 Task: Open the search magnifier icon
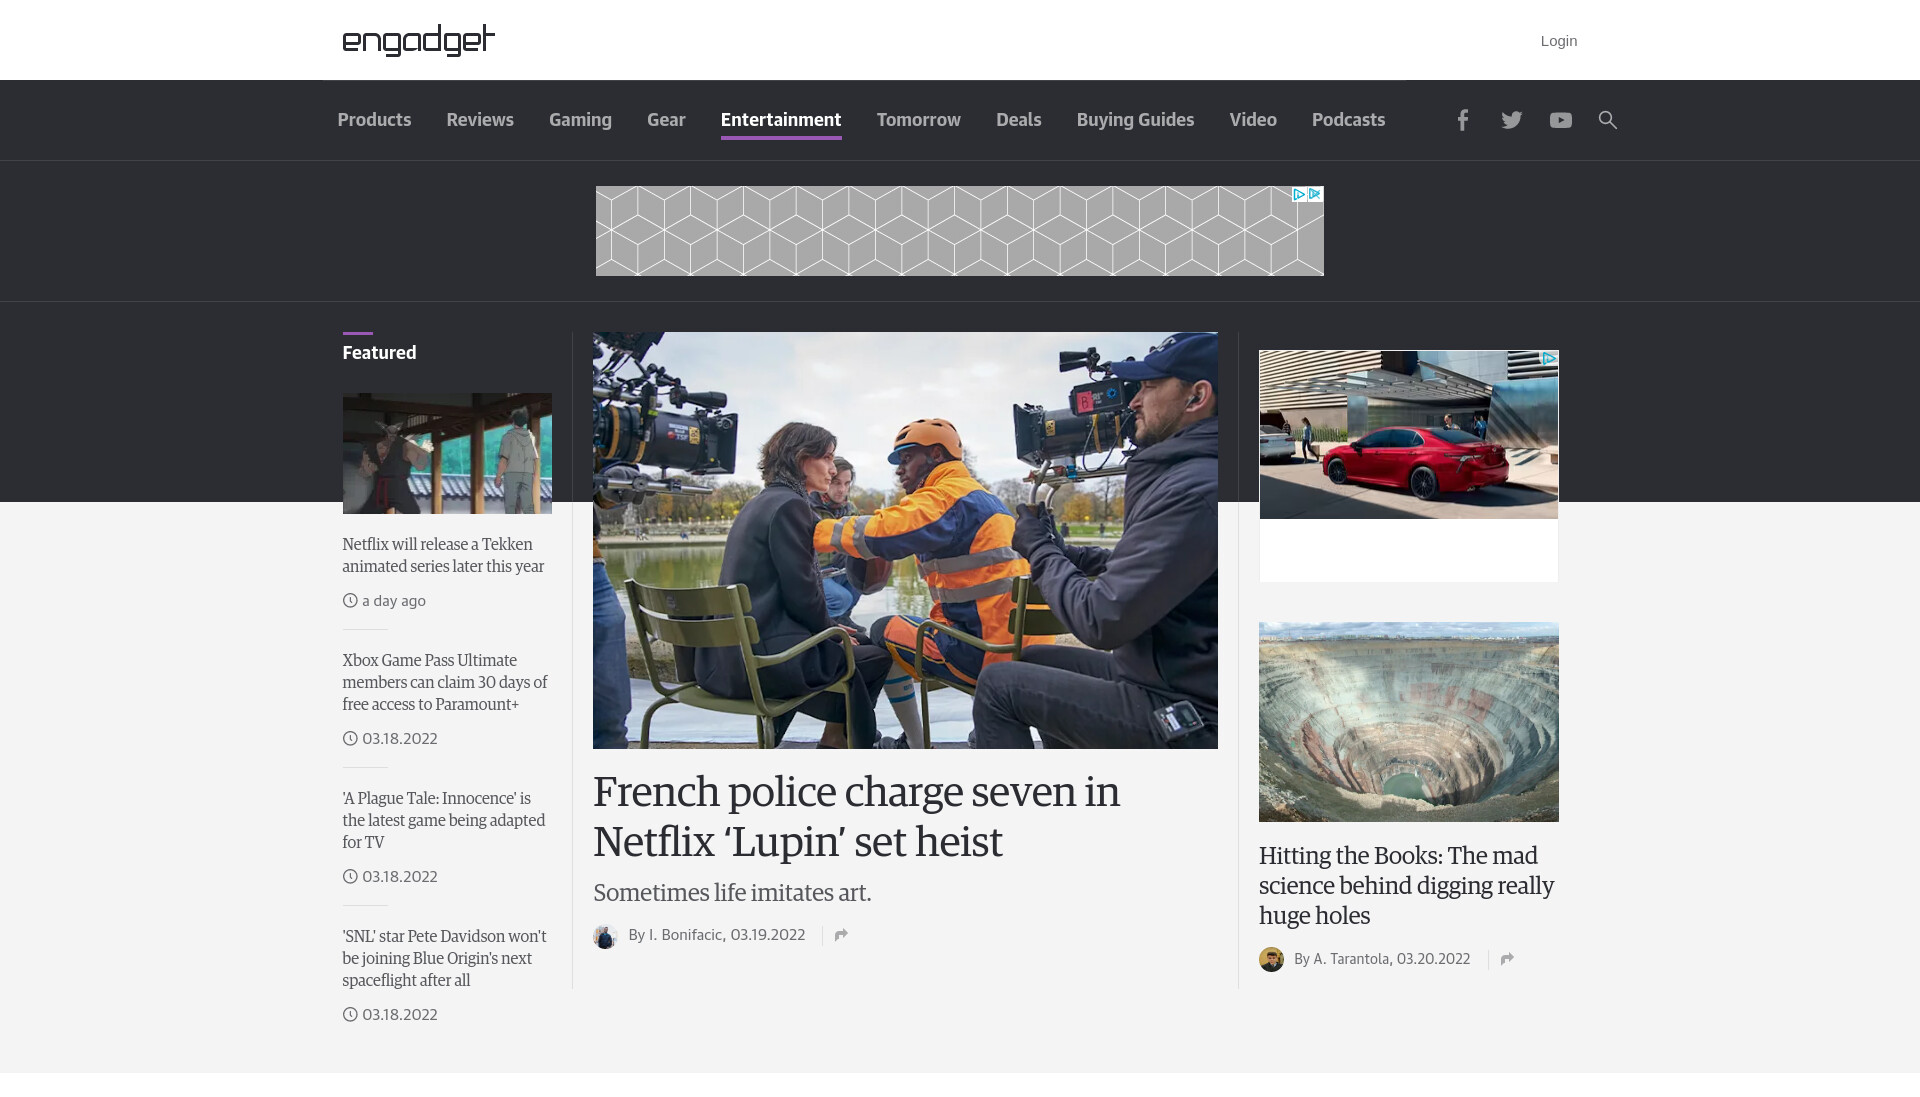(x=1608, y=120)
